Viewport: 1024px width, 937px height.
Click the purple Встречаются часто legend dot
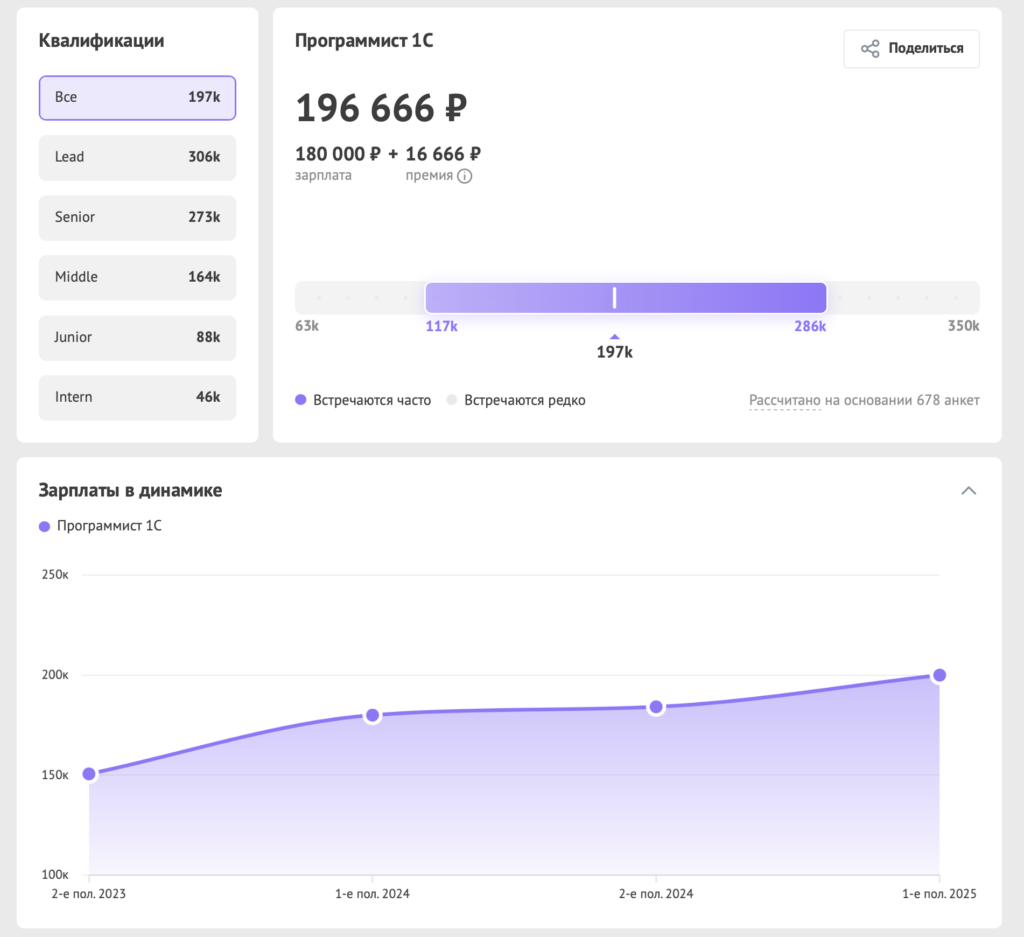300,400
